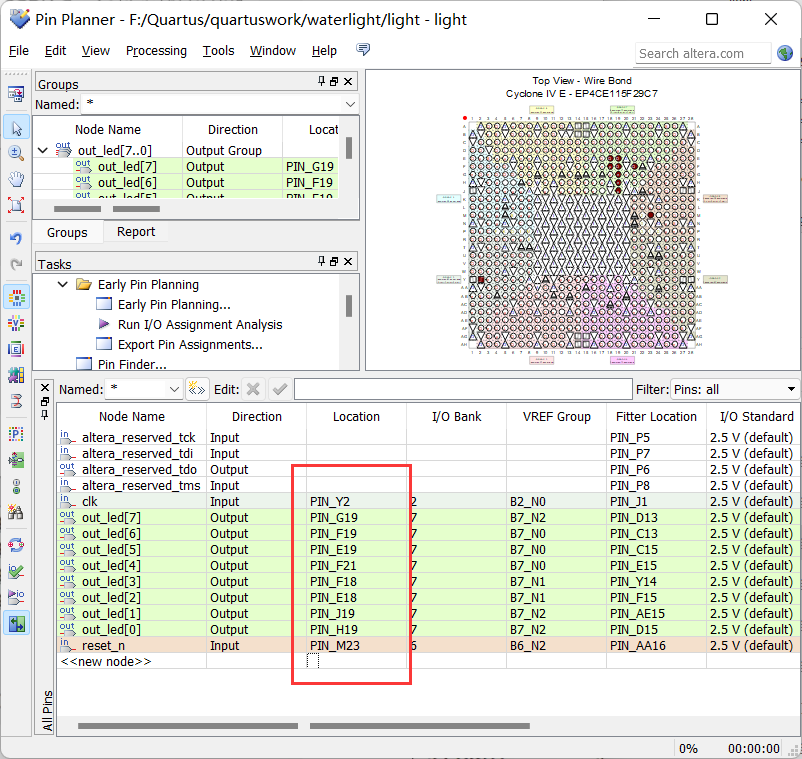The image size is (802, 759).
Task: Click the top sidebar window-layout icon
Action: (x=16, y=94)
